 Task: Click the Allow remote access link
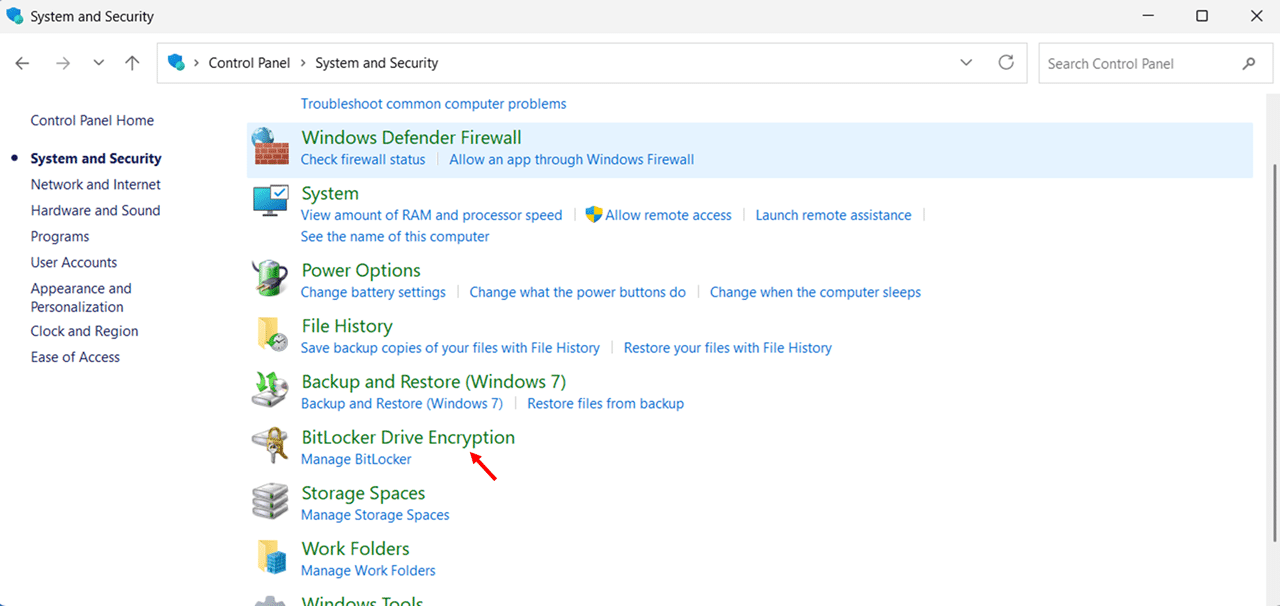coord(668,215)
